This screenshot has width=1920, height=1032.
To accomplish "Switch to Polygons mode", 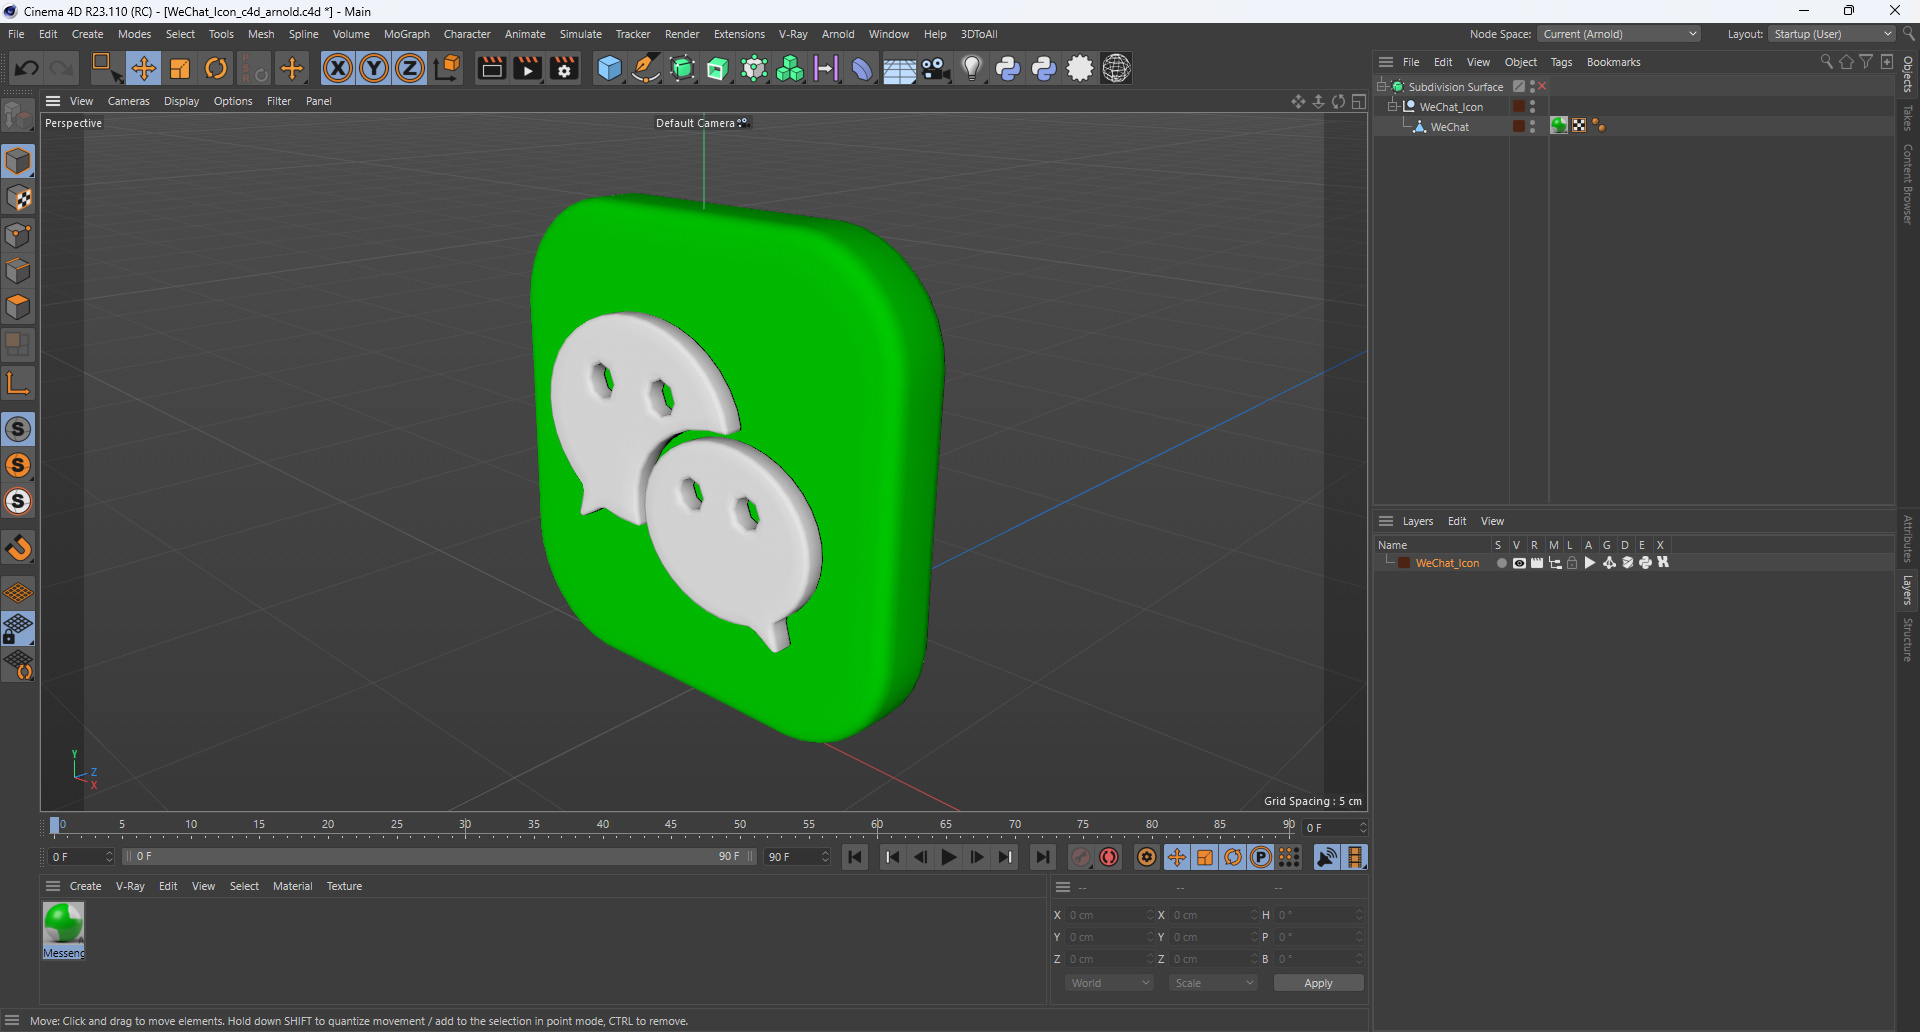I will (18, 307).
